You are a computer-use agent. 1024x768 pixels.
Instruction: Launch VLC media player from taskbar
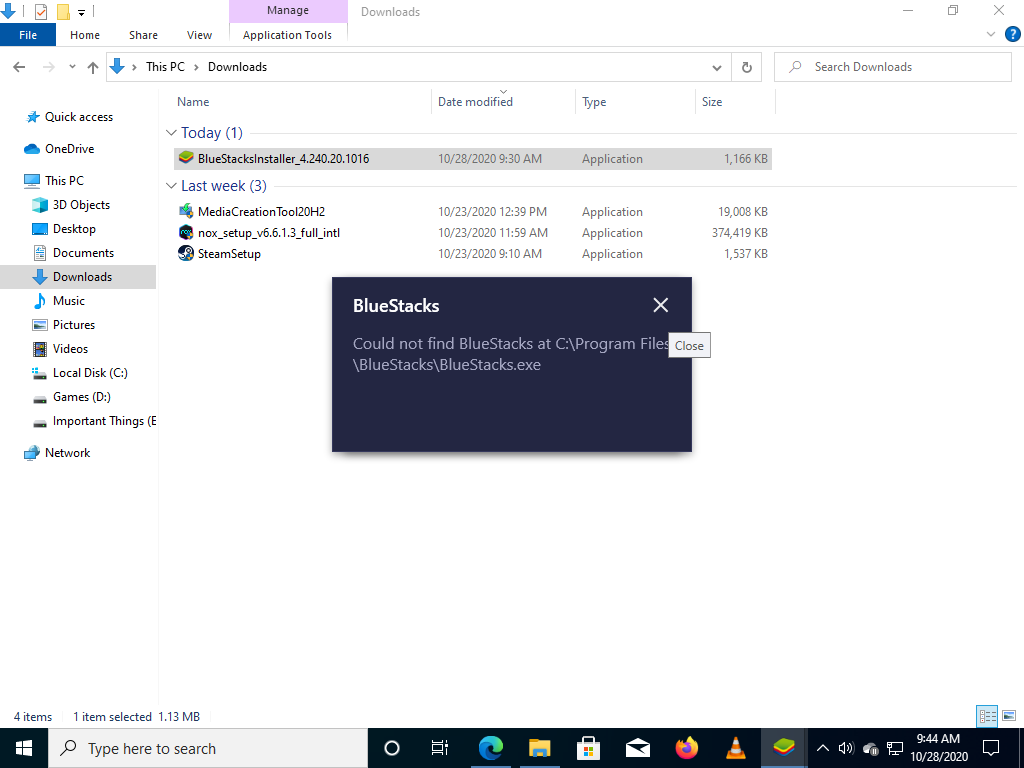[735, 748]
